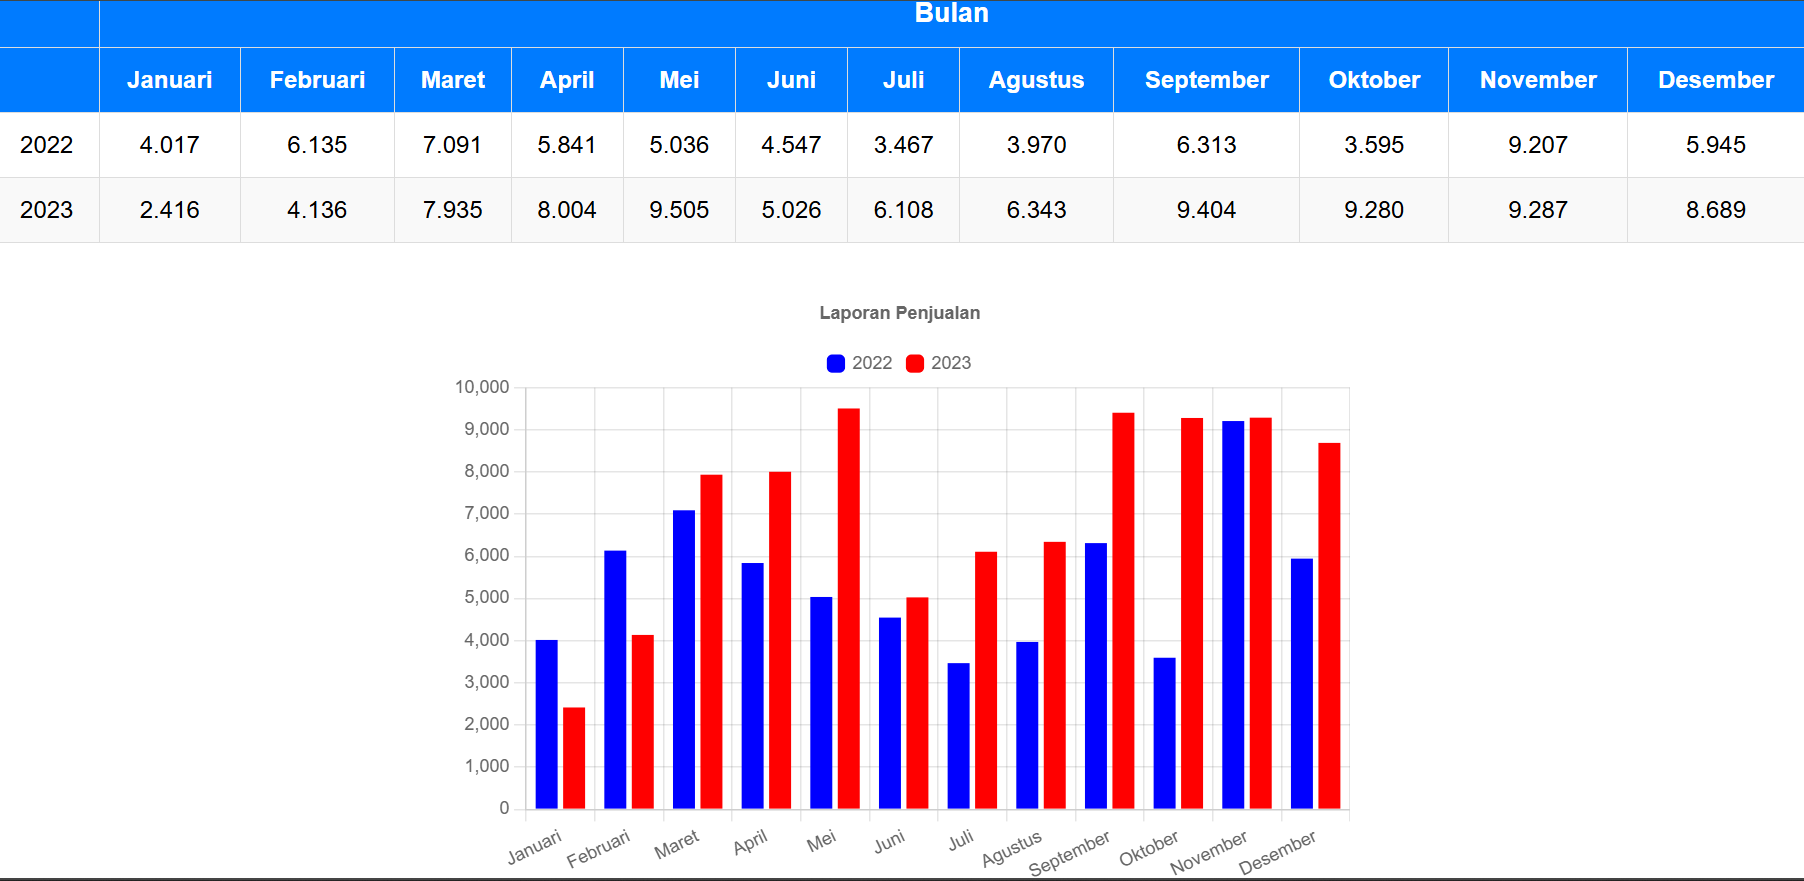Click the Desember column header
Screen dimensions: 1804x881
(1715, 80)
